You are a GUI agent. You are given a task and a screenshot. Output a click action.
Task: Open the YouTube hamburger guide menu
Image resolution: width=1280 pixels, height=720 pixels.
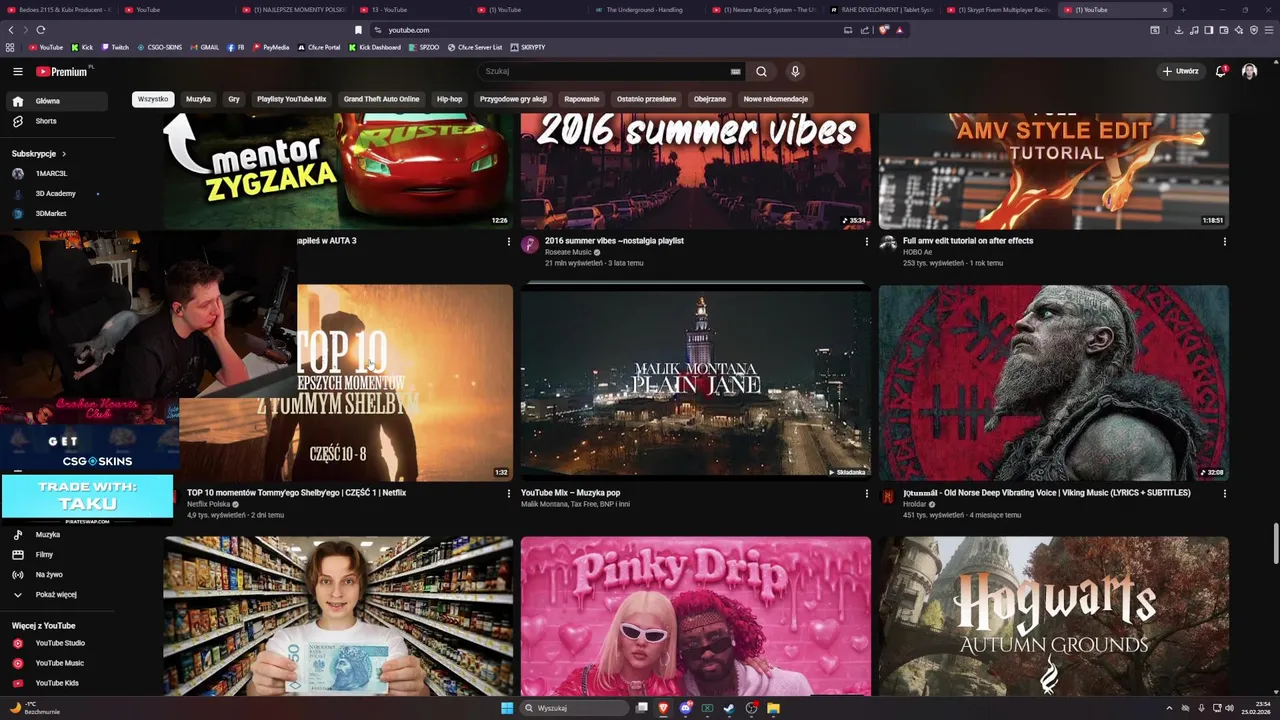point(17,71)
